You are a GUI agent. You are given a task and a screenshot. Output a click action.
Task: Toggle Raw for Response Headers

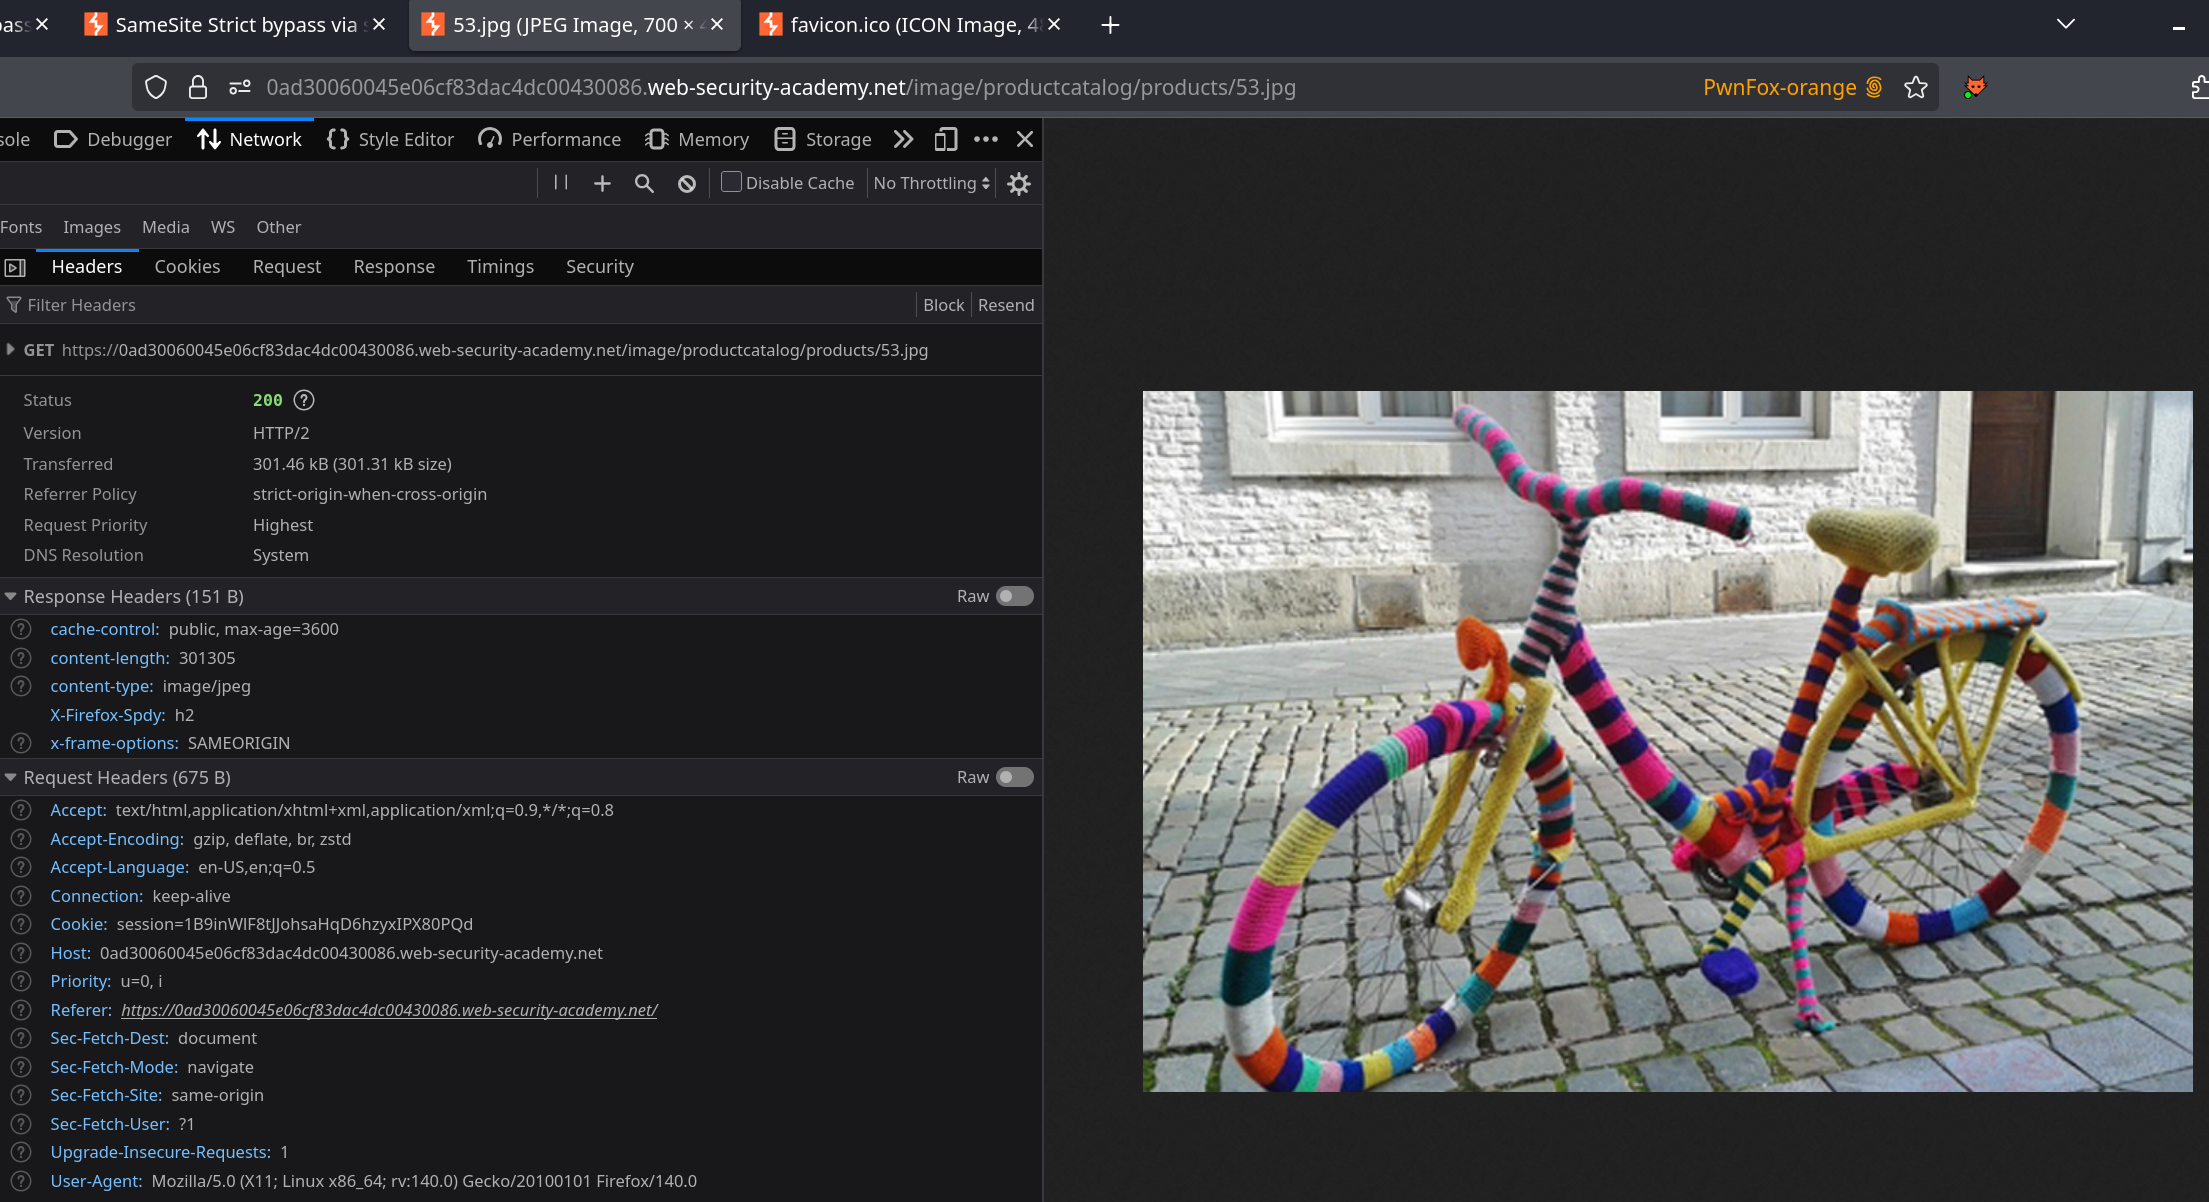tap(1014, 597)
